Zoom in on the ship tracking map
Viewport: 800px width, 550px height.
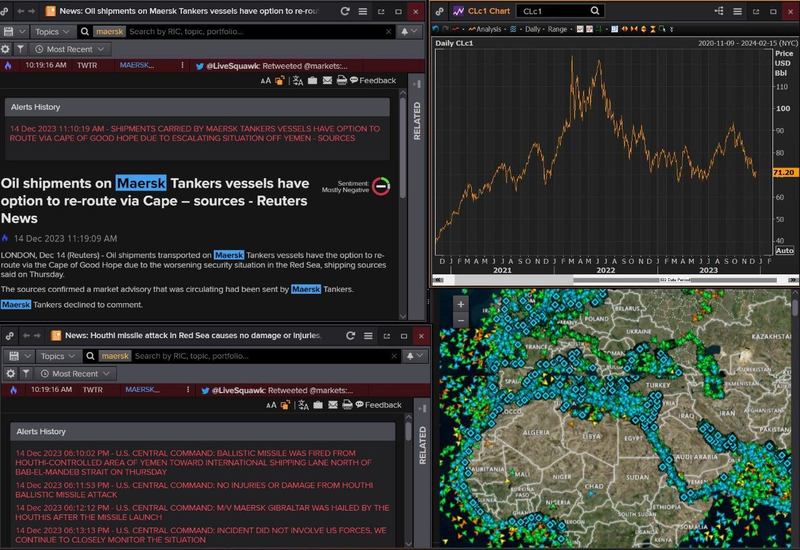[x=461, y=303]
